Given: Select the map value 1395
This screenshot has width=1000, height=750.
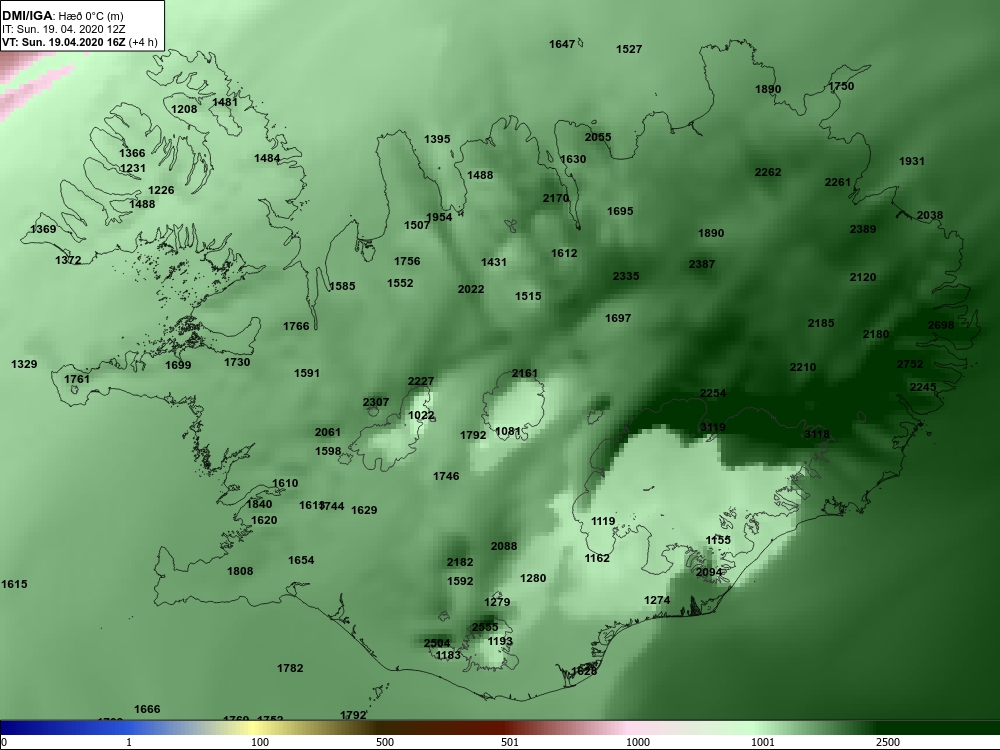Looking at the screenshot, I should click(x=437, y=139).
